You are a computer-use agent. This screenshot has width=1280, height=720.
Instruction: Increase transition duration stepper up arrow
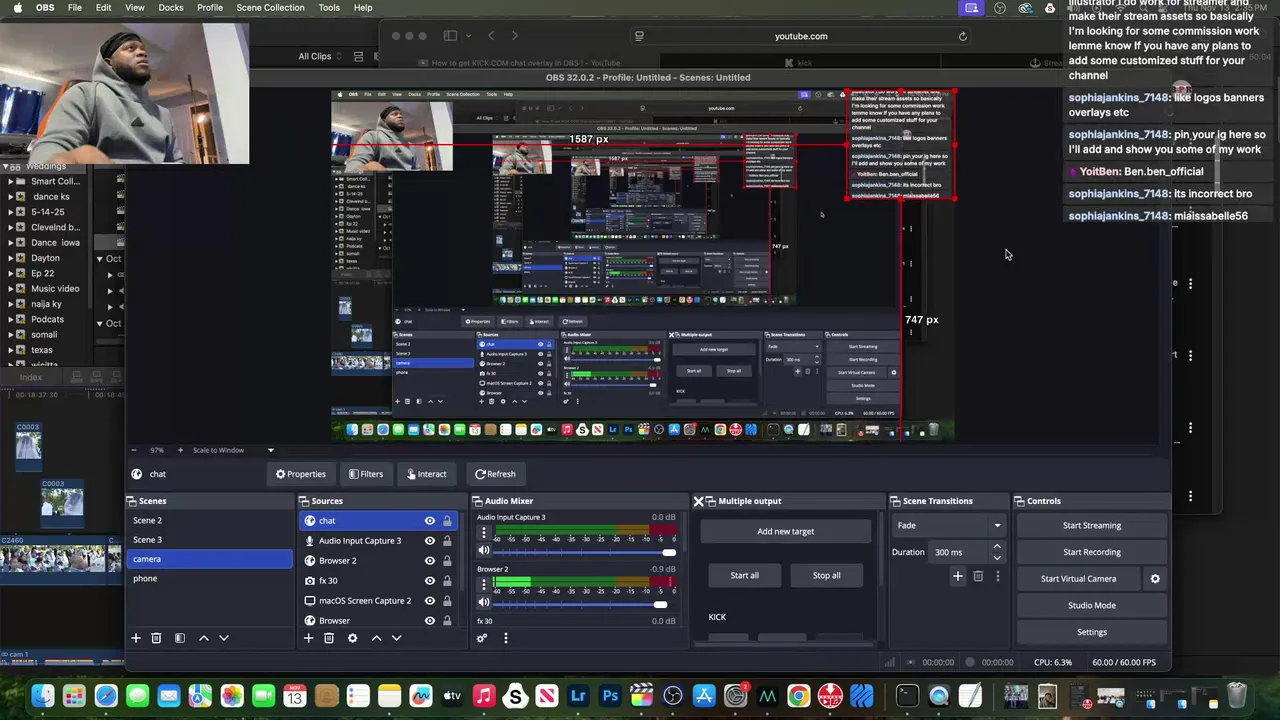tap(997, 547)
